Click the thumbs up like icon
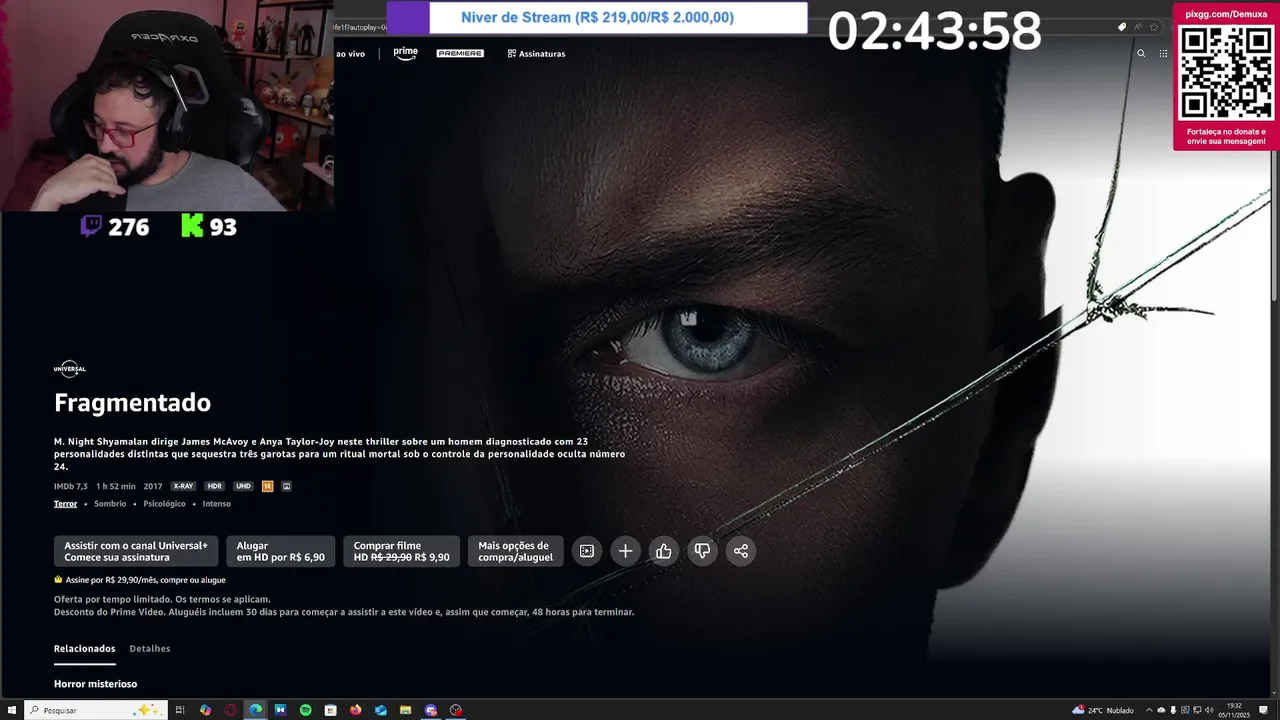1280x720 pixels. (x=664, y=551)
